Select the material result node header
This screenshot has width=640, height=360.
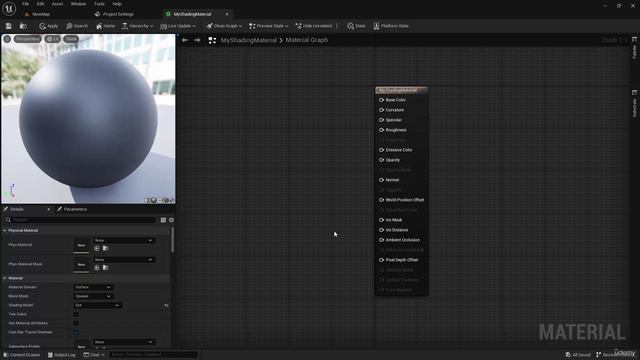(x=401, y=90)
